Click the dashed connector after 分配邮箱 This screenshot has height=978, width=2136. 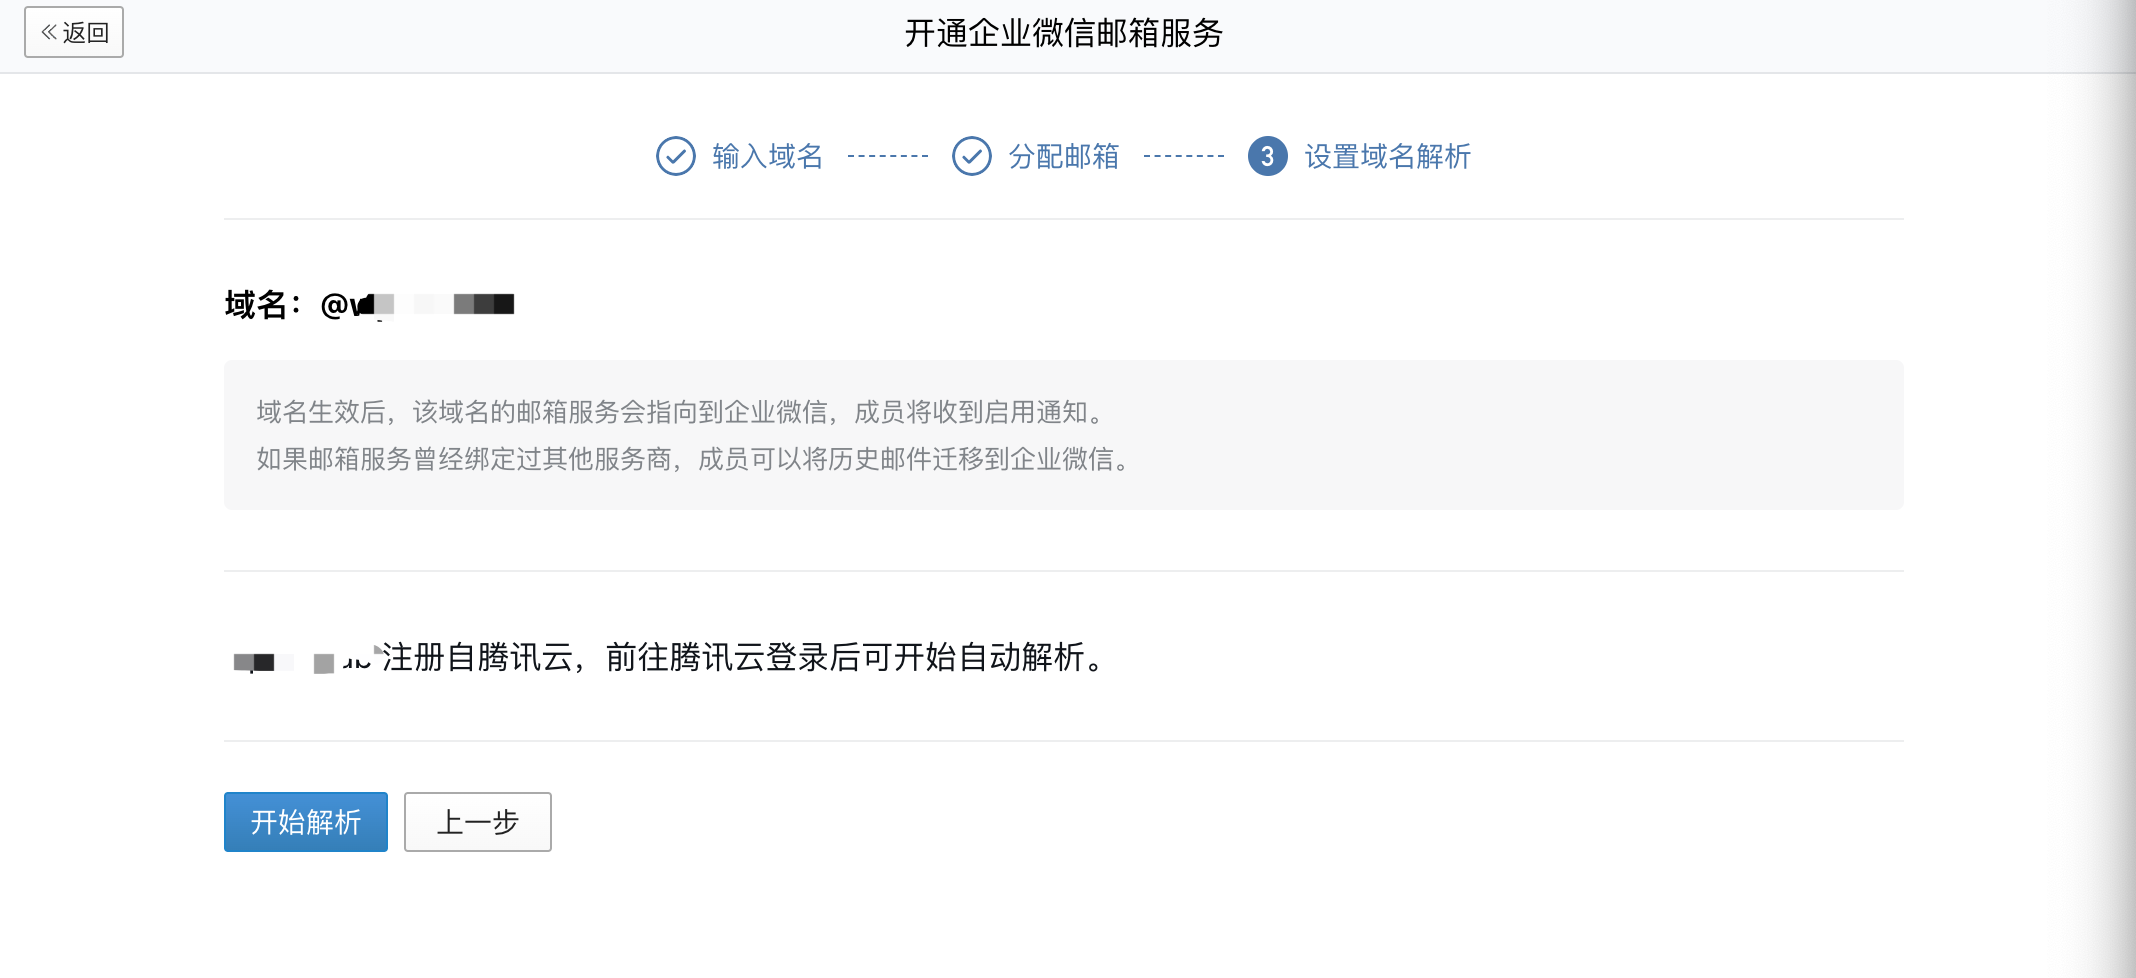coord(1184,156)
